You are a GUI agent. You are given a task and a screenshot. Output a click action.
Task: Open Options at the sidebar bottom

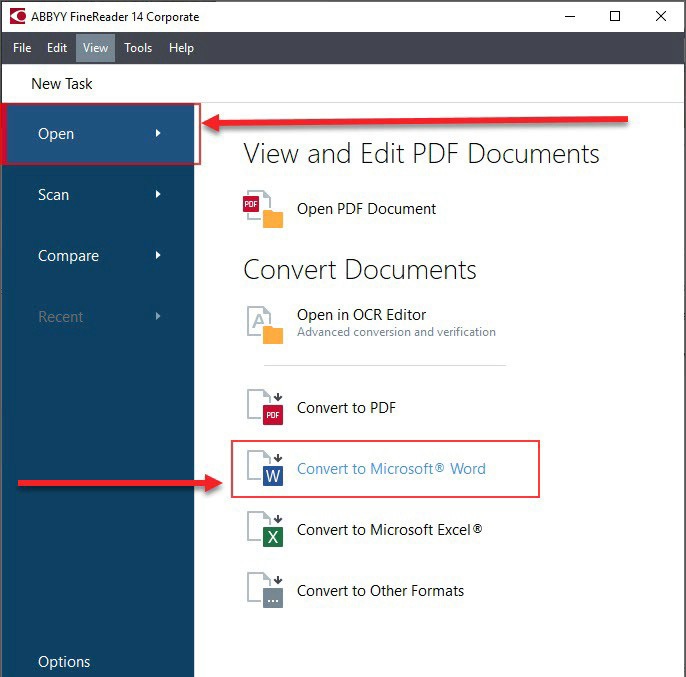click(x=64, y=661)
